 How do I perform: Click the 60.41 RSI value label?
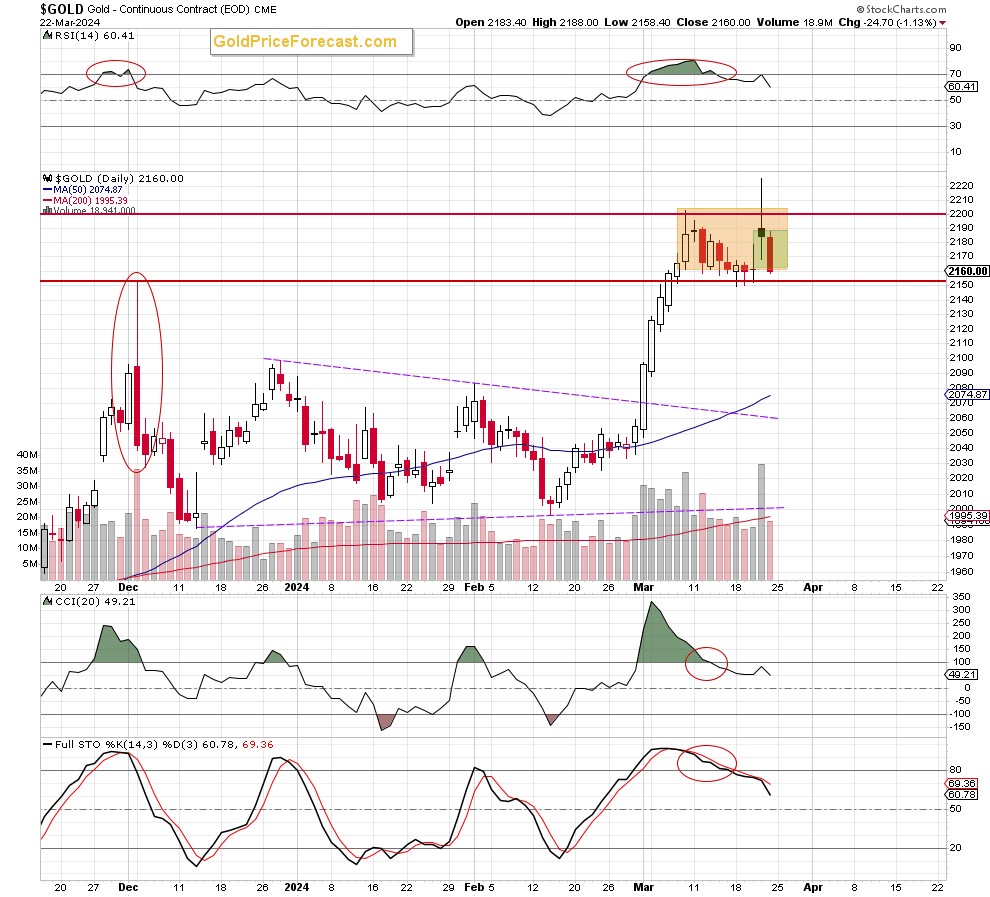tap(966, 86)
